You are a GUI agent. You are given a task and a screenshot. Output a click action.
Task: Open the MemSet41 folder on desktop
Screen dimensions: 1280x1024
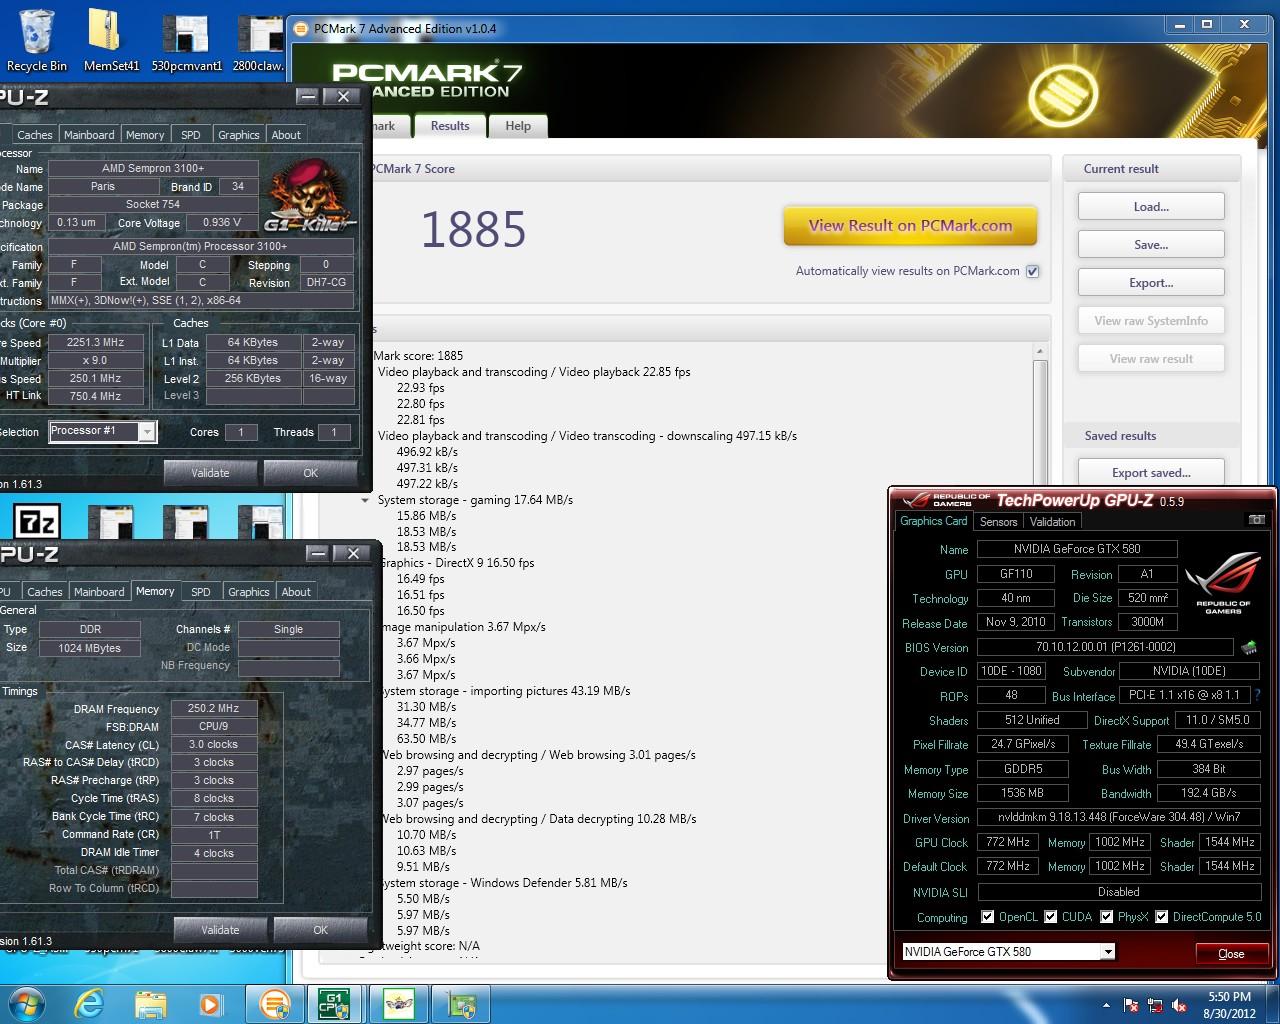111,40
